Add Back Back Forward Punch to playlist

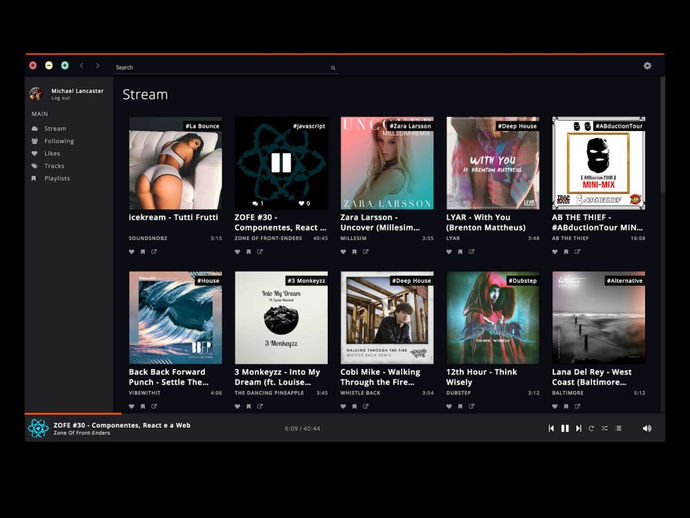pos(143,406)
